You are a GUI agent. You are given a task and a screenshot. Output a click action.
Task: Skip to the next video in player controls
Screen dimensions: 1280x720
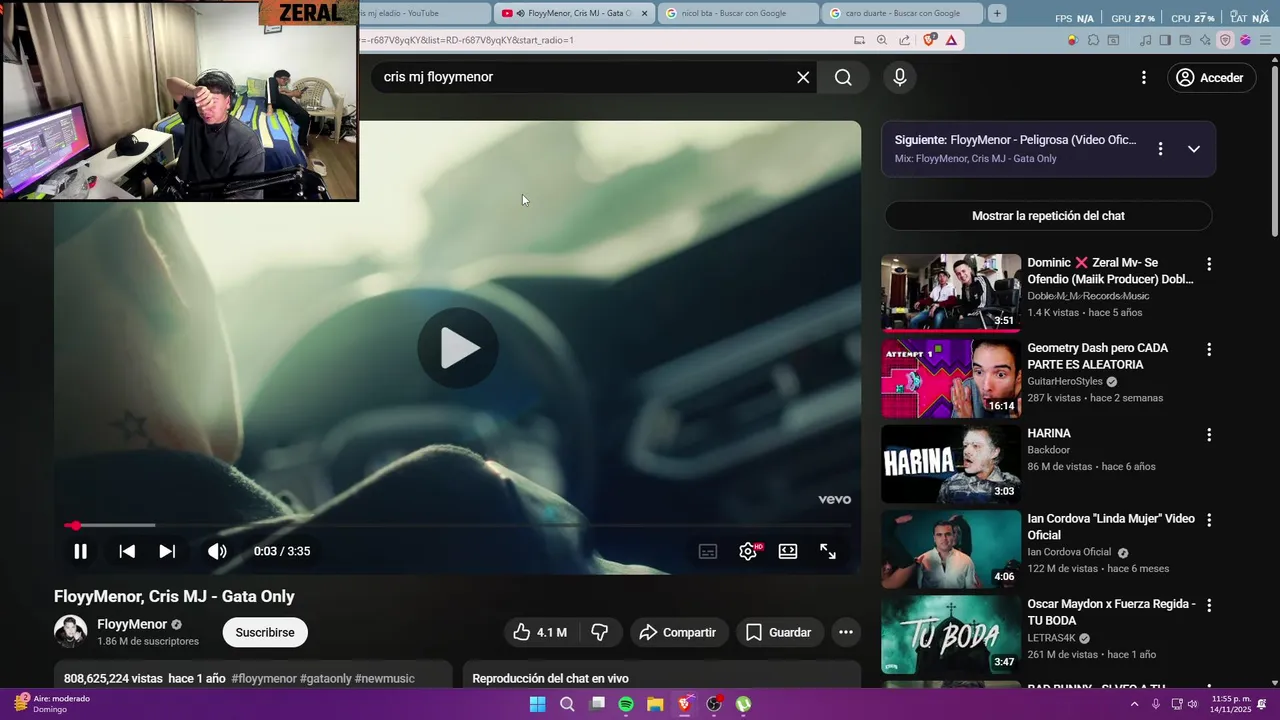pos(167,551)
